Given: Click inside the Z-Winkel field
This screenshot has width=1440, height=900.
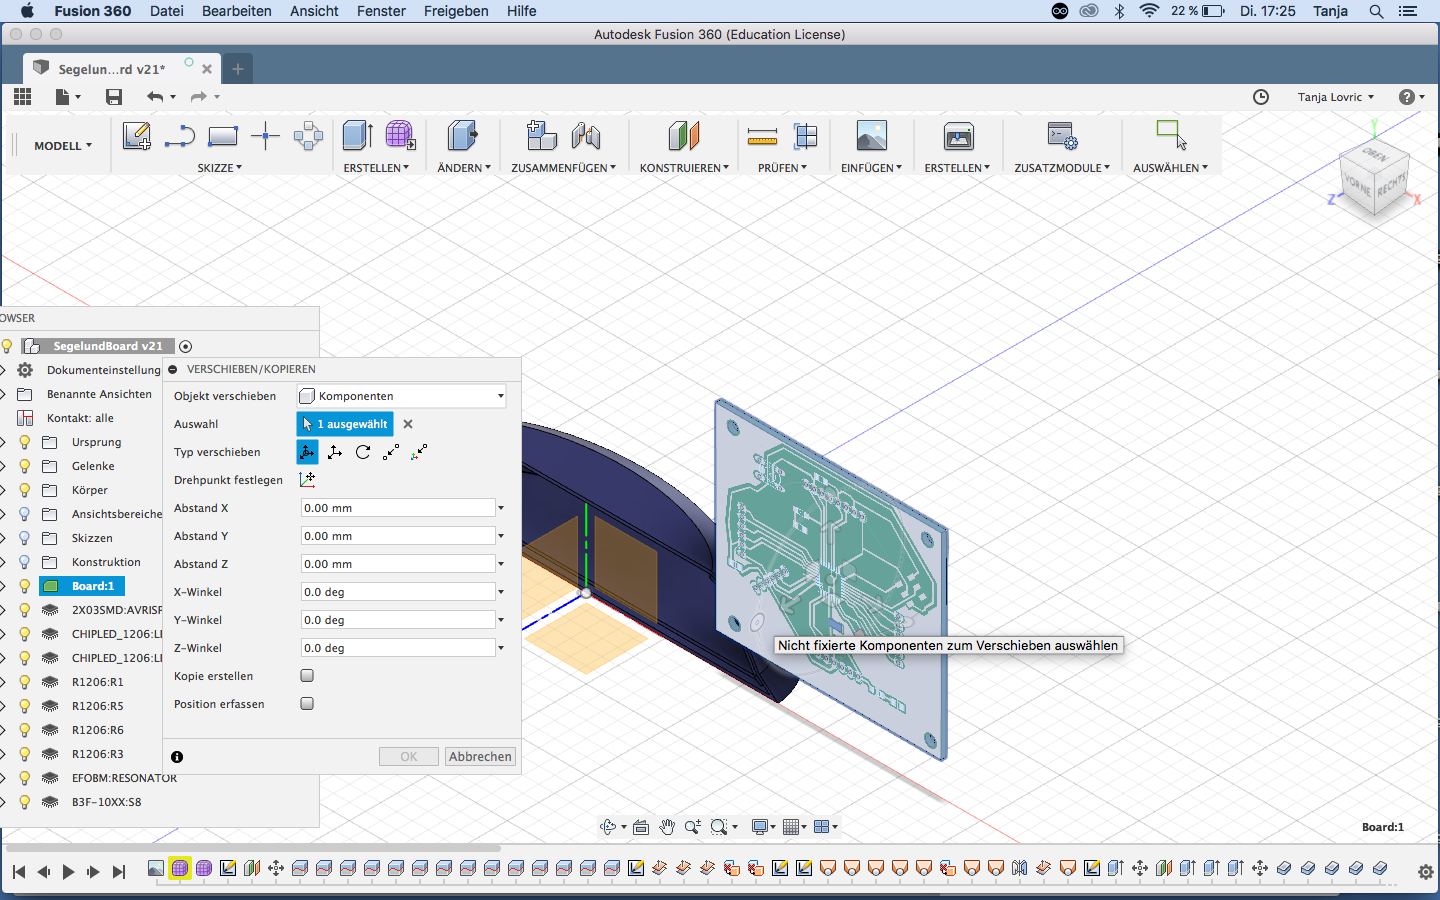Looking at the screenshot, I should click(398, 648).
